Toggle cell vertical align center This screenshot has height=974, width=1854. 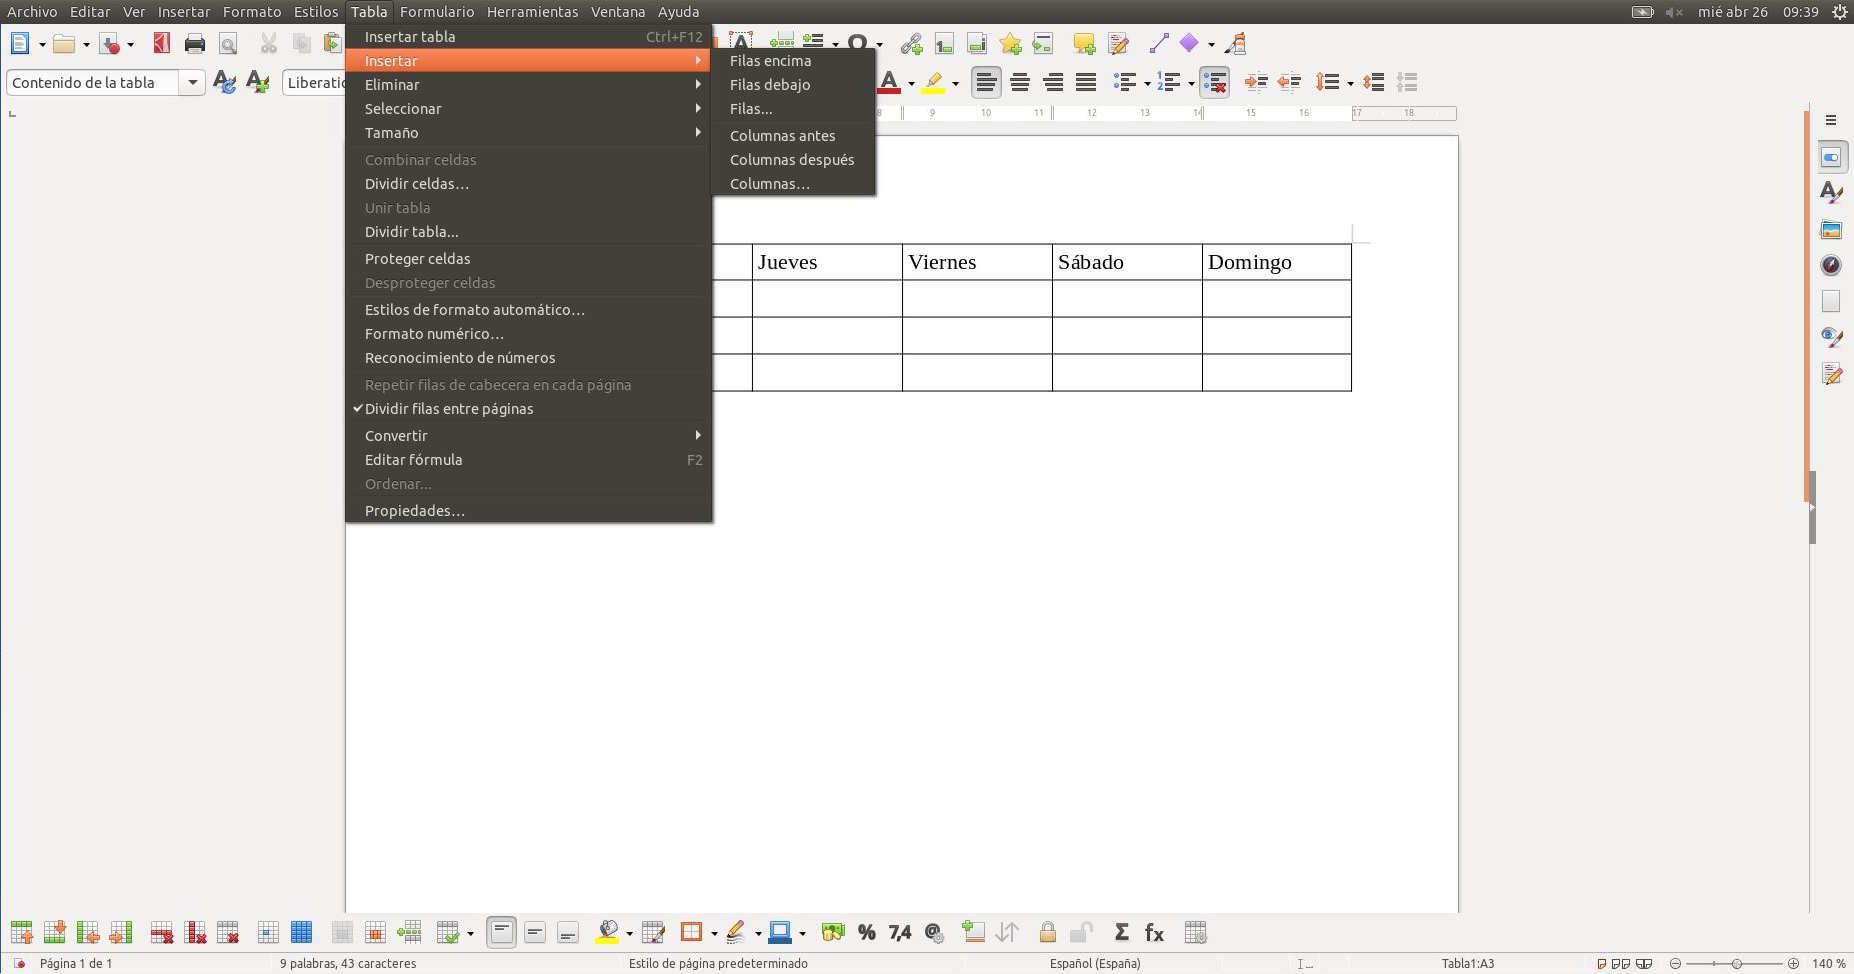(x=535, y=933)
